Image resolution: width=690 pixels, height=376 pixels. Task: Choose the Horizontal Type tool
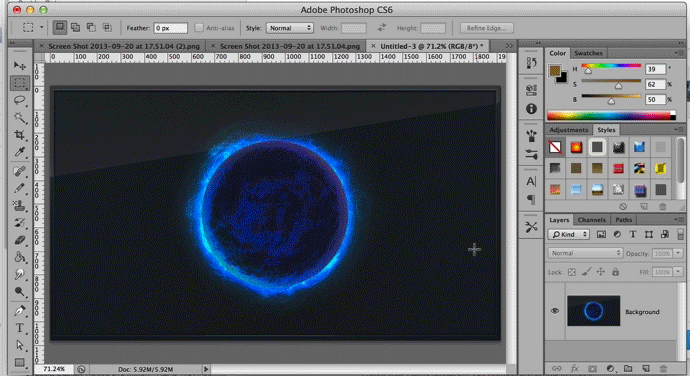(x=19, y=328)
